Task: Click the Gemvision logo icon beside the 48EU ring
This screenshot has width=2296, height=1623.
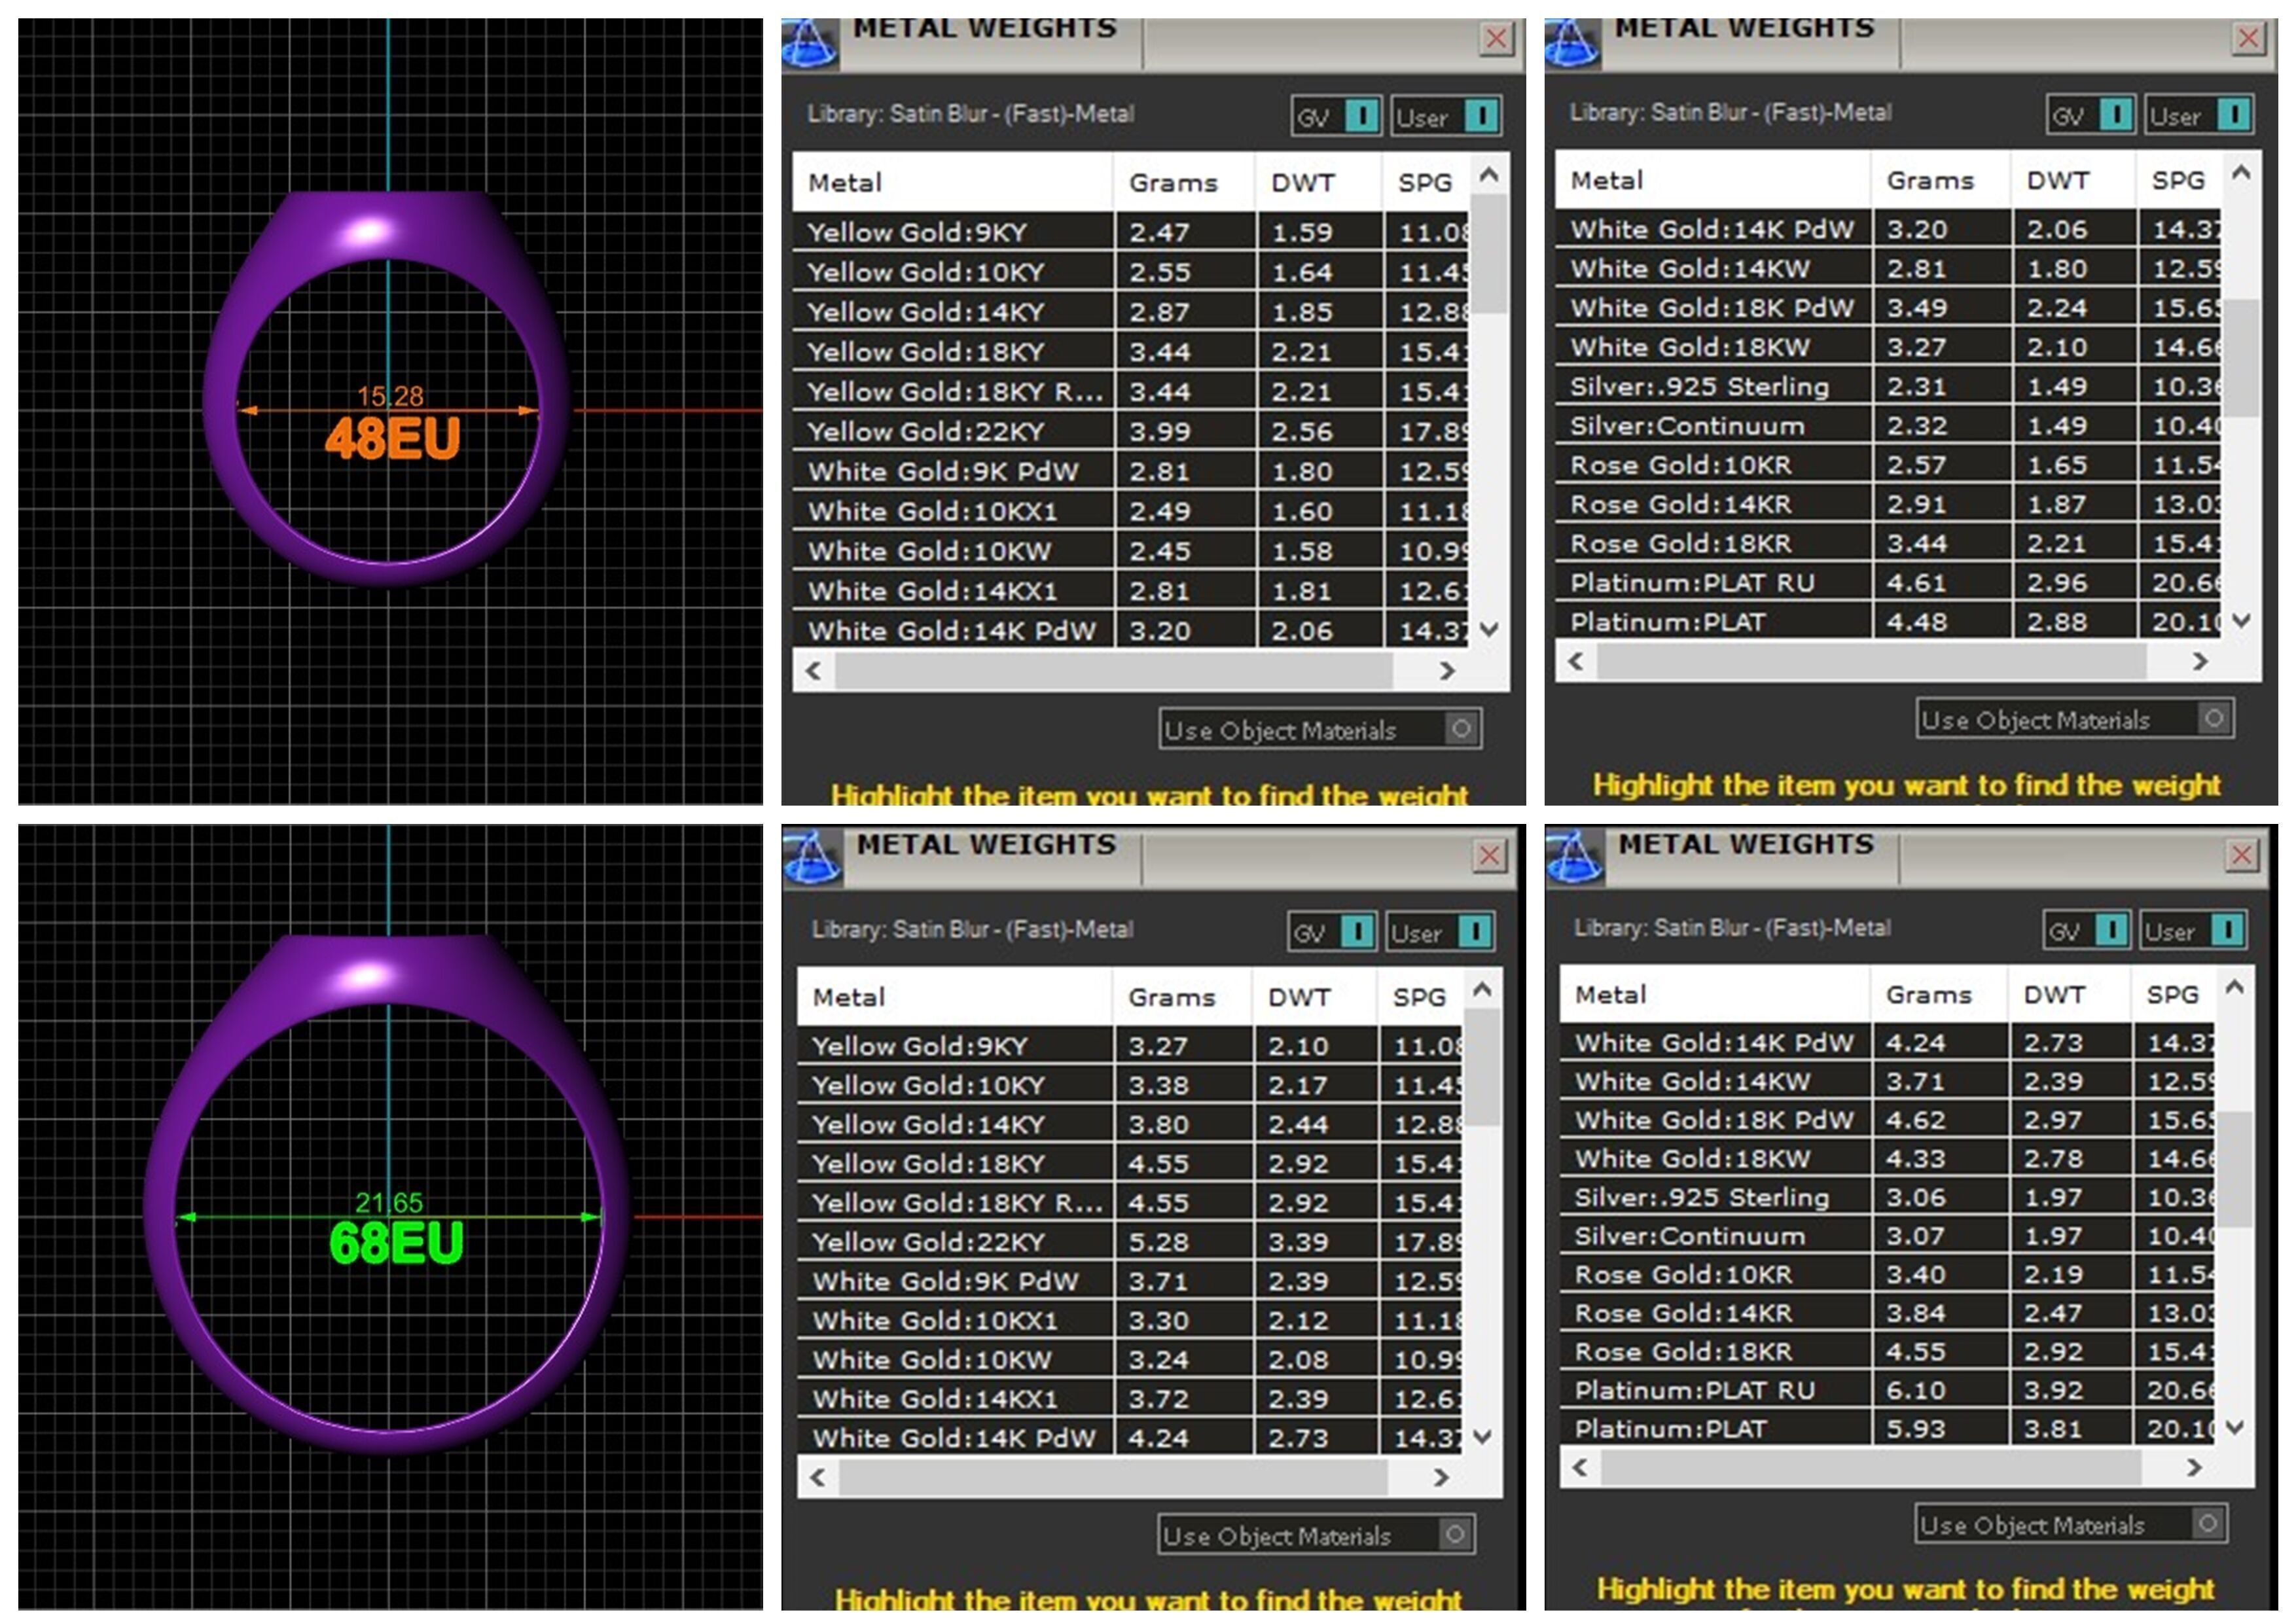Action: (809, 44)
